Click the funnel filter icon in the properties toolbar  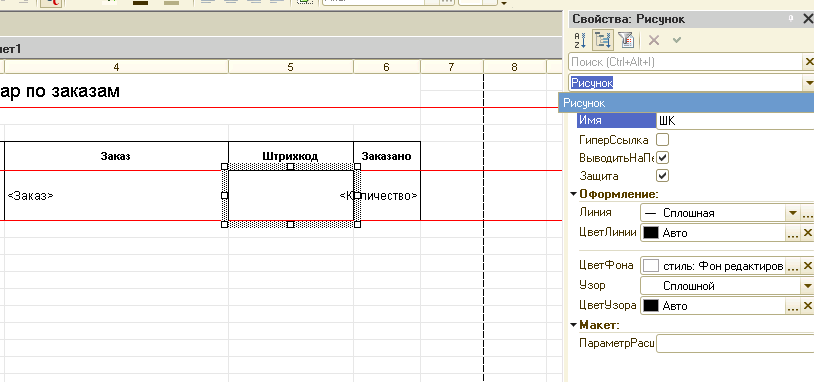tap(626, 40)
